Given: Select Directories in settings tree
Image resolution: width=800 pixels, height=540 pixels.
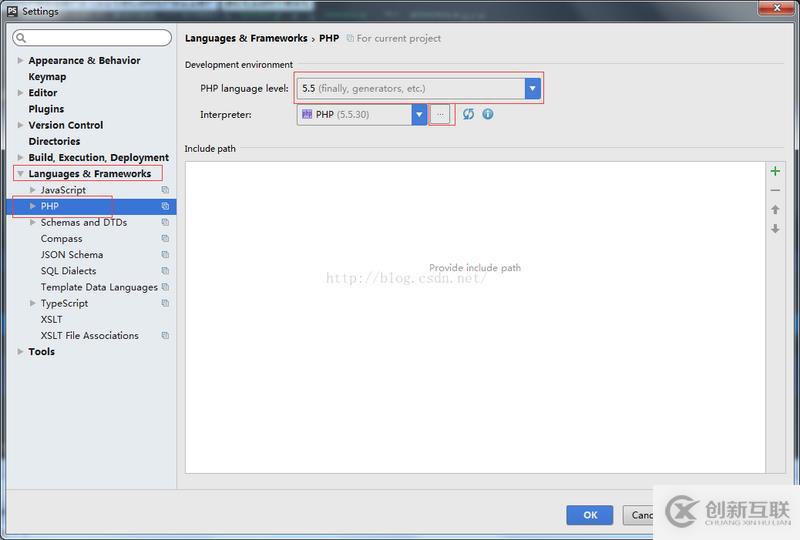Looking at the screenshot, I should pos(54,141).
